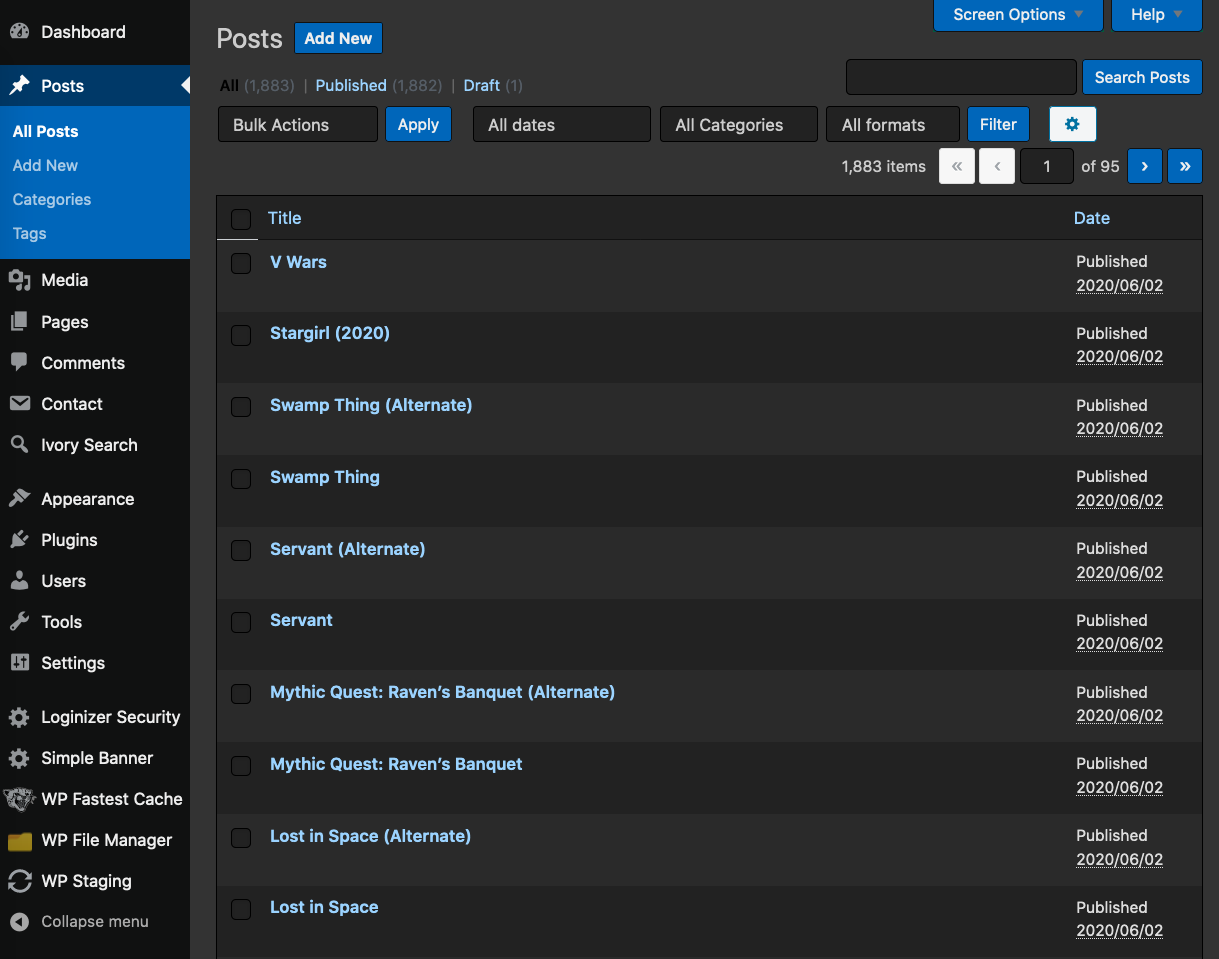This screenshot has width=1219, height=959.
Task: Click the Tools wrench icon
Action: pos(19,622)
